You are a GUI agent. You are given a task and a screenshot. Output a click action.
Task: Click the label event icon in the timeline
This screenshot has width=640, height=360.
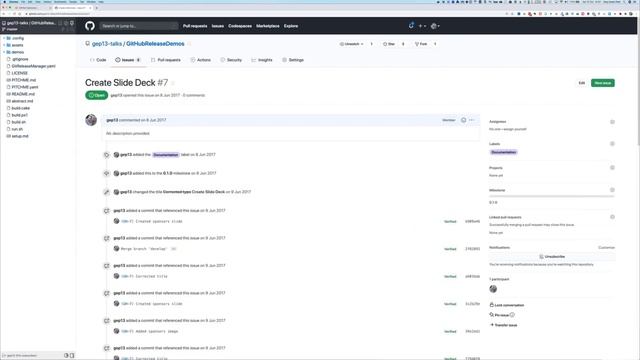point(107,155)
